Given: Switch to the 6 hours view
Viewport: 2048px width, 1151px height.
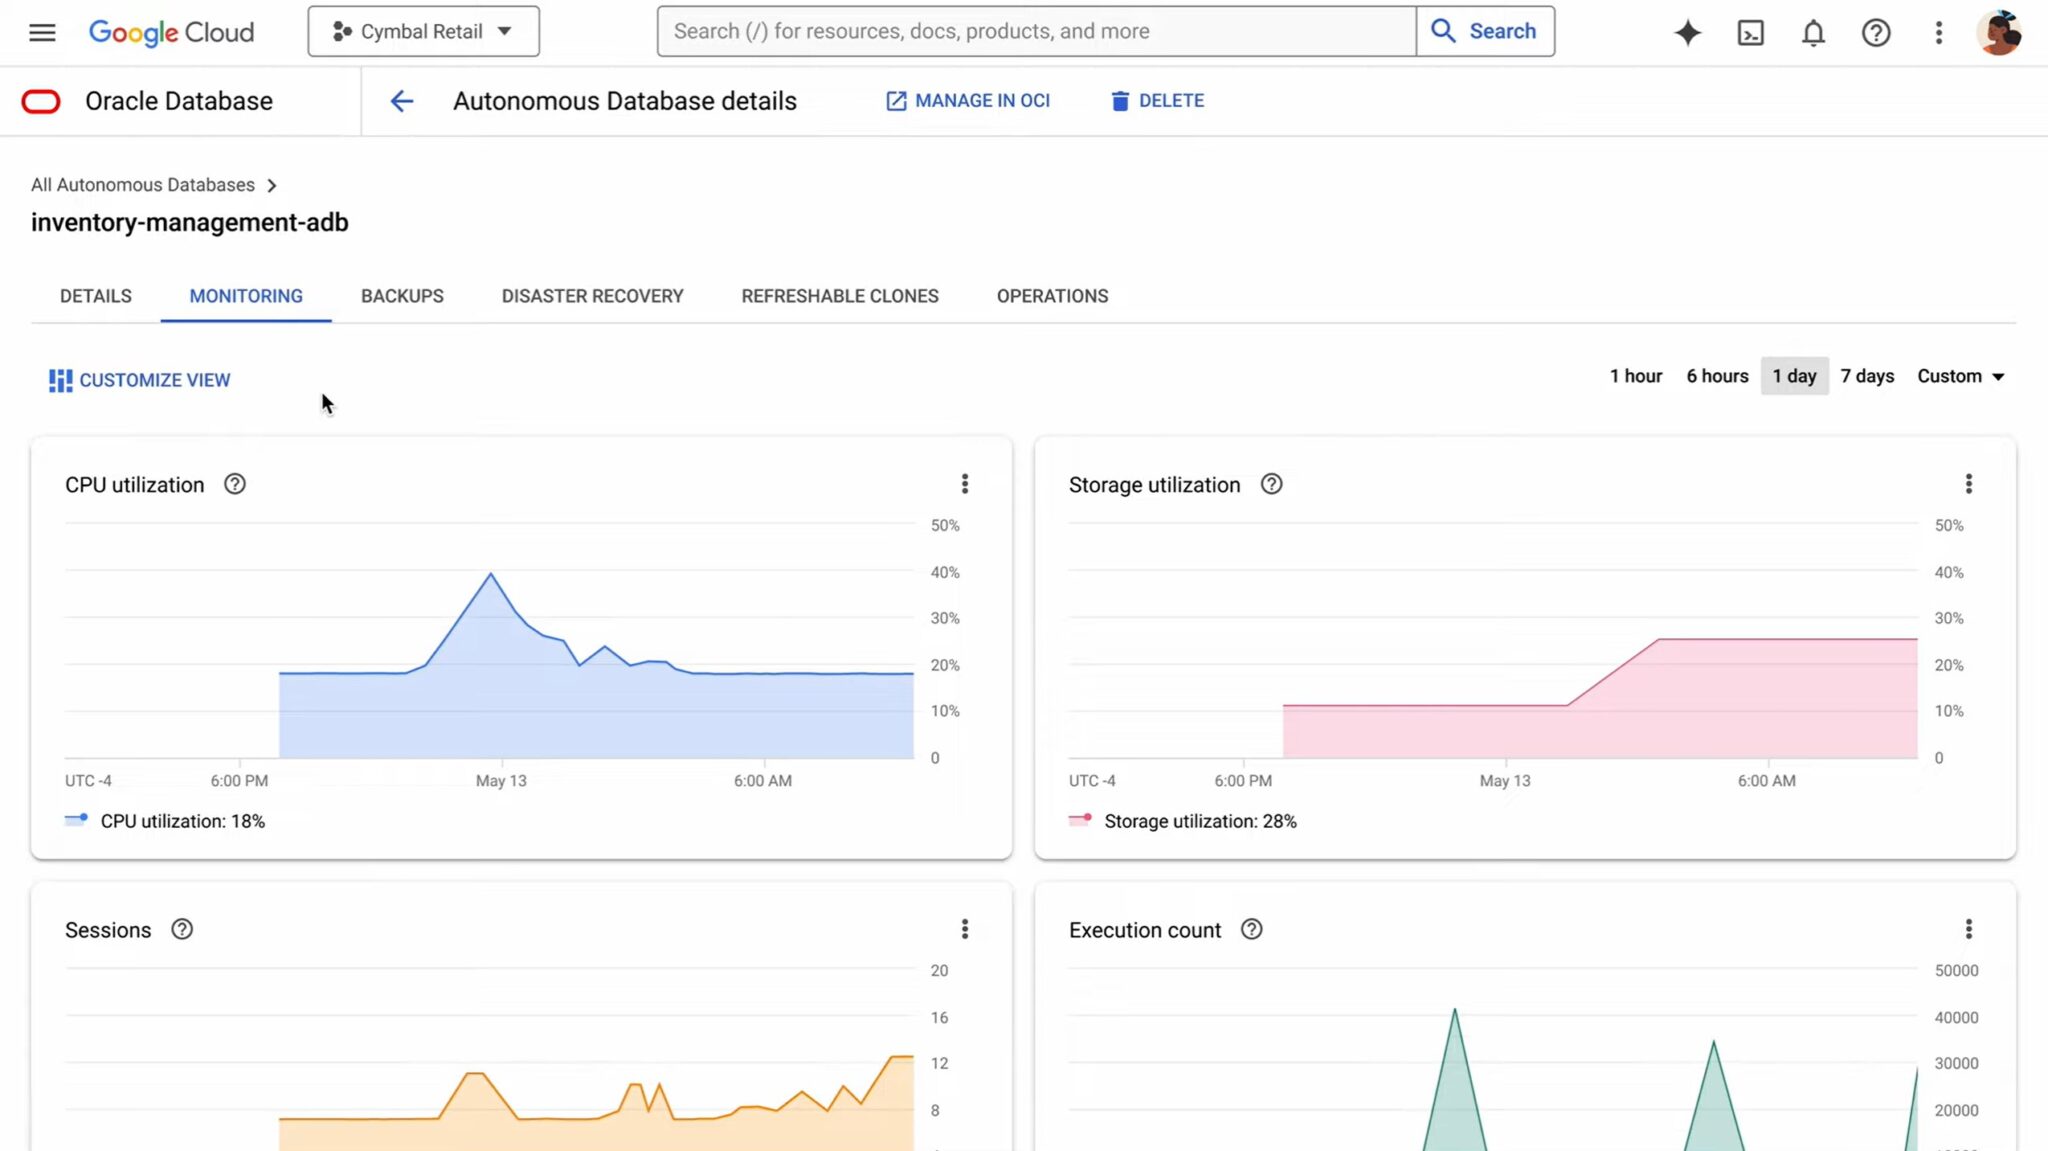Looking at the screenshot, I should (x=1717, y=376).
